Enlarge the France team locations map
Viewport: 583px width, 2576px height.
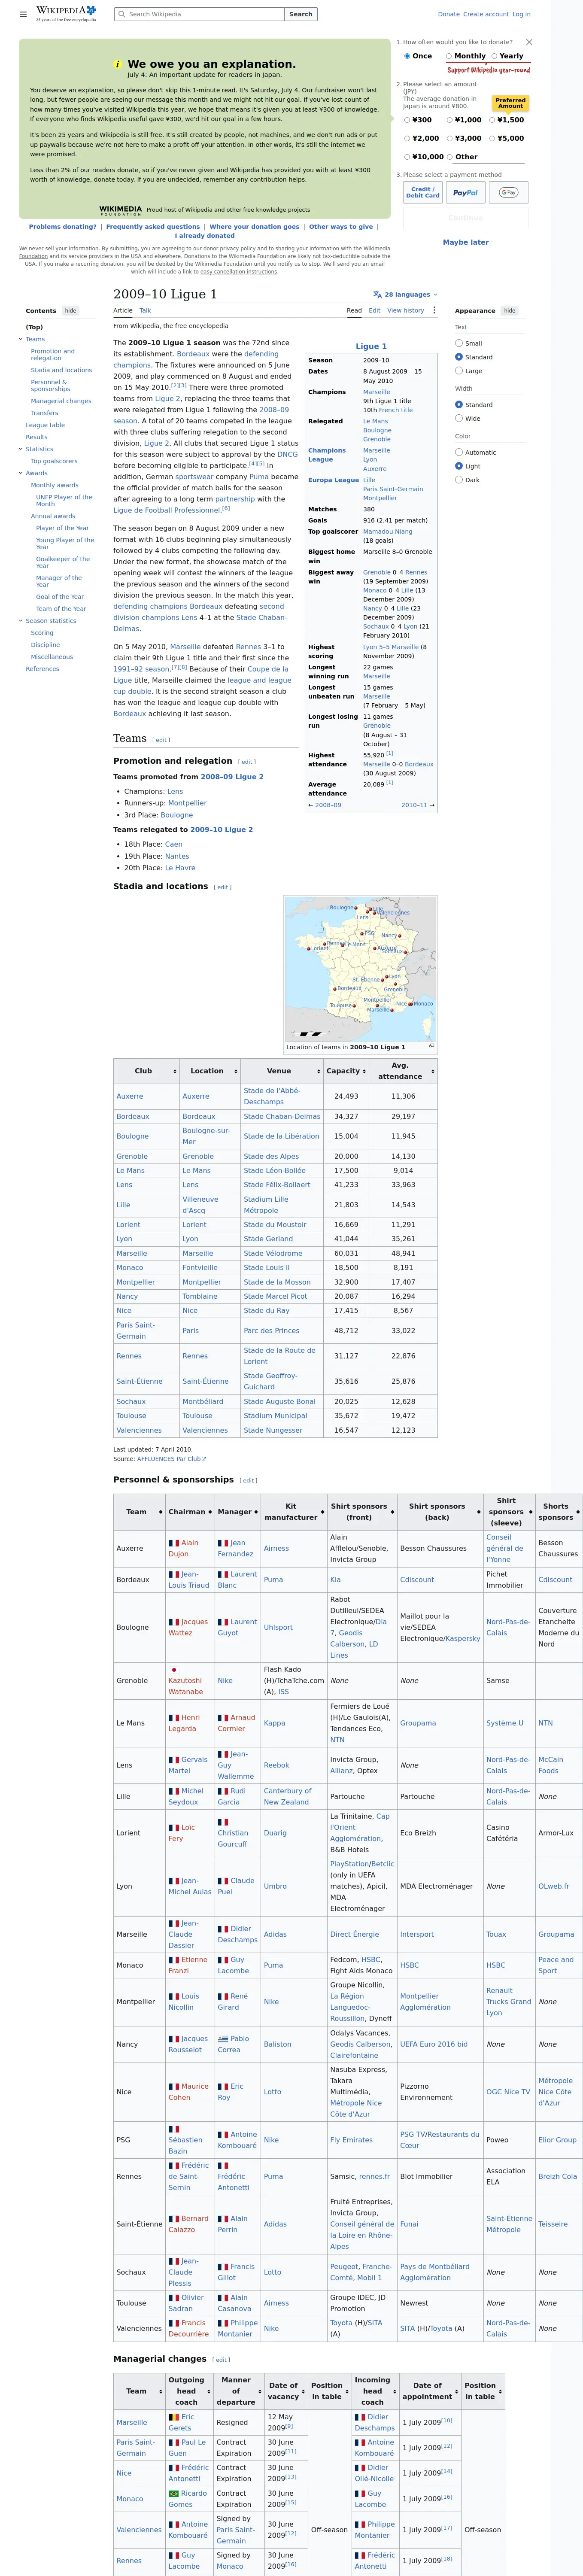pyautogui.click(x=431, y=1046)
